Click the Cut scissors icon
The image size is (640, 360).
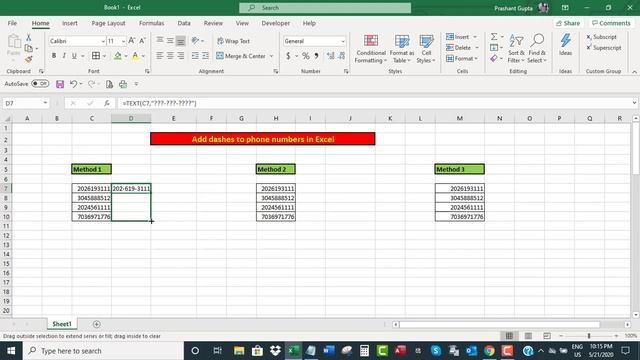[x=29, y=38]
